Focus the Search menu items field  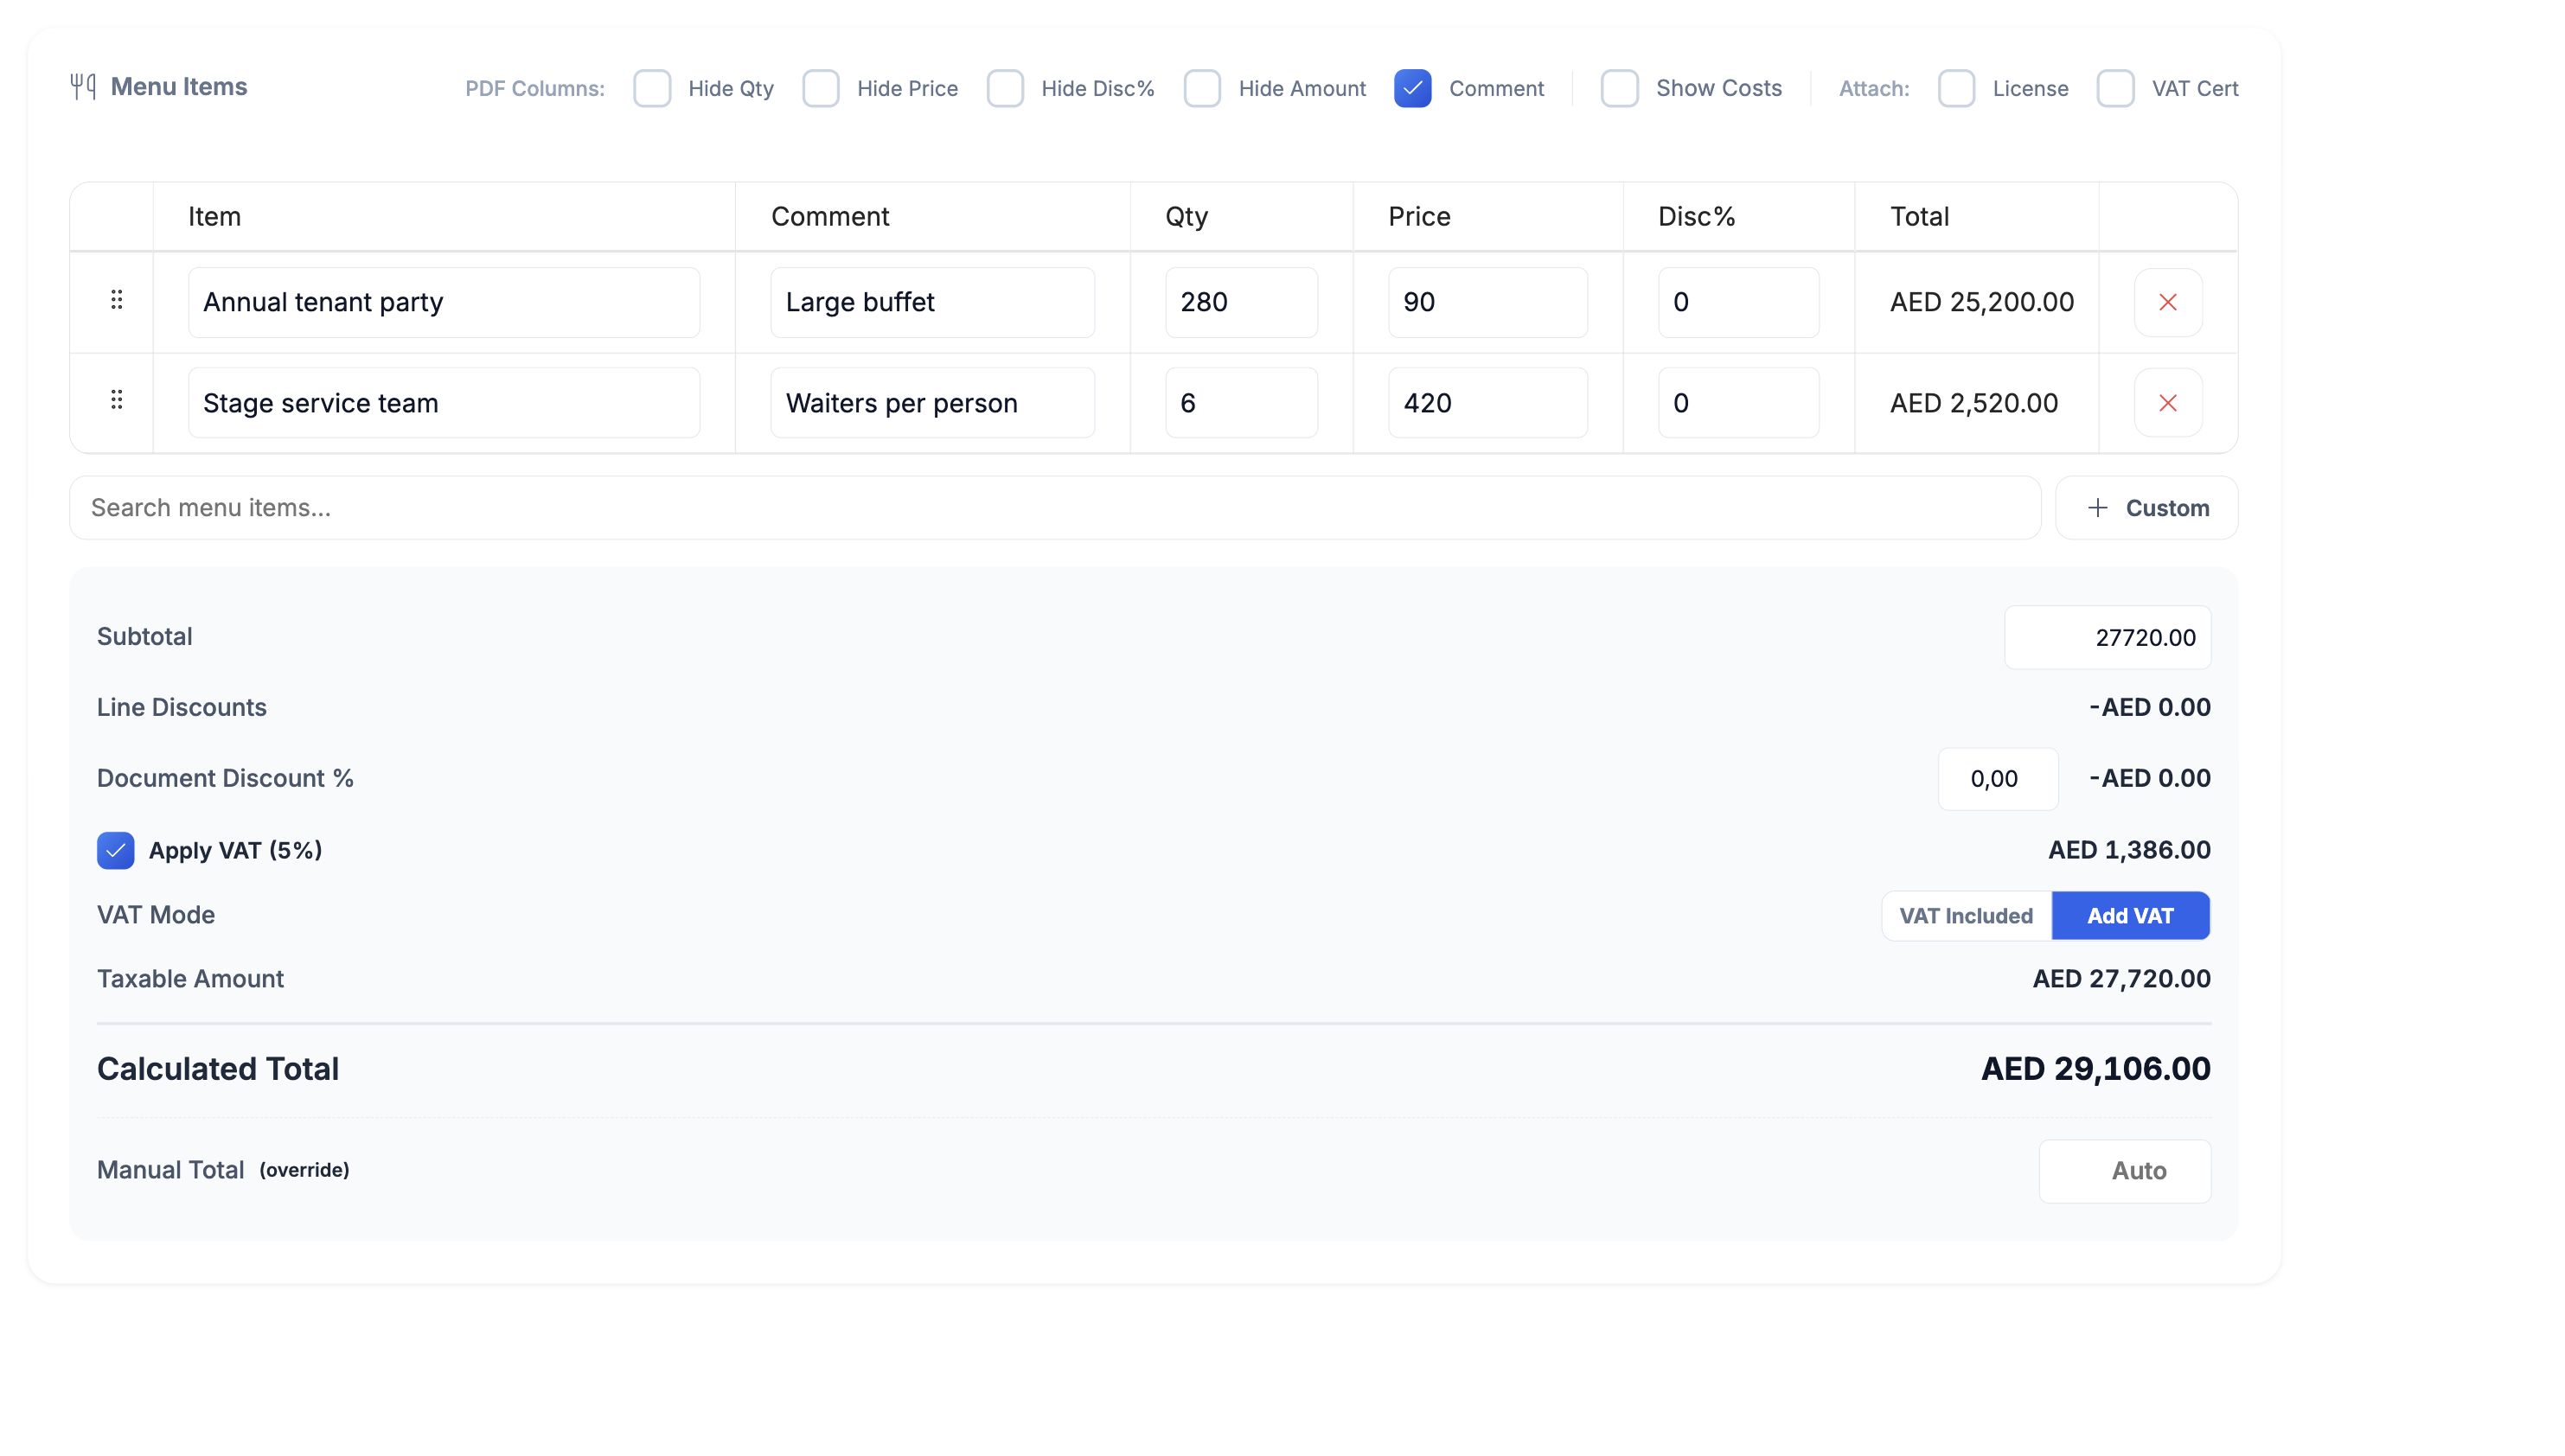click(1054, 508)
